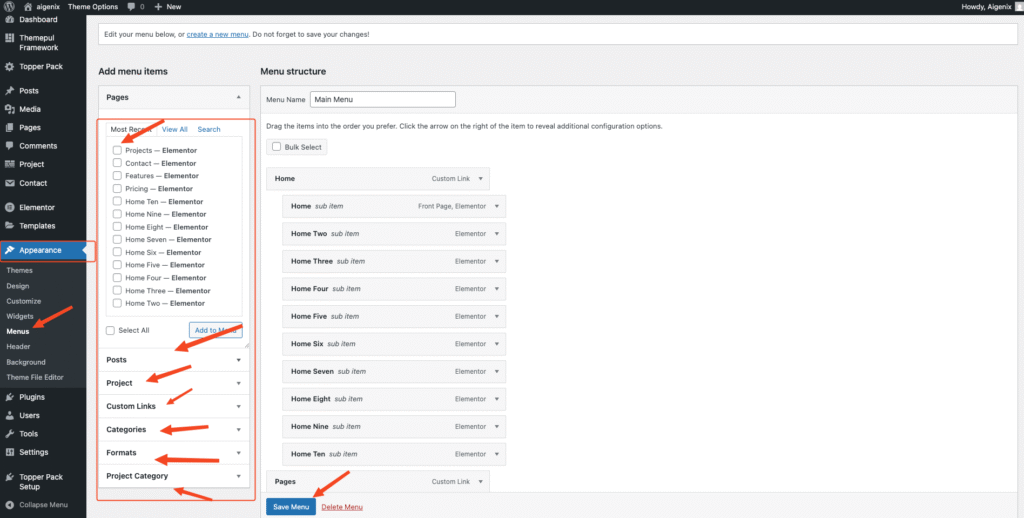This screenshot has height=518, width=1024.
Task: Click the Collapse Menu icon
Action: tap(9, 504)
